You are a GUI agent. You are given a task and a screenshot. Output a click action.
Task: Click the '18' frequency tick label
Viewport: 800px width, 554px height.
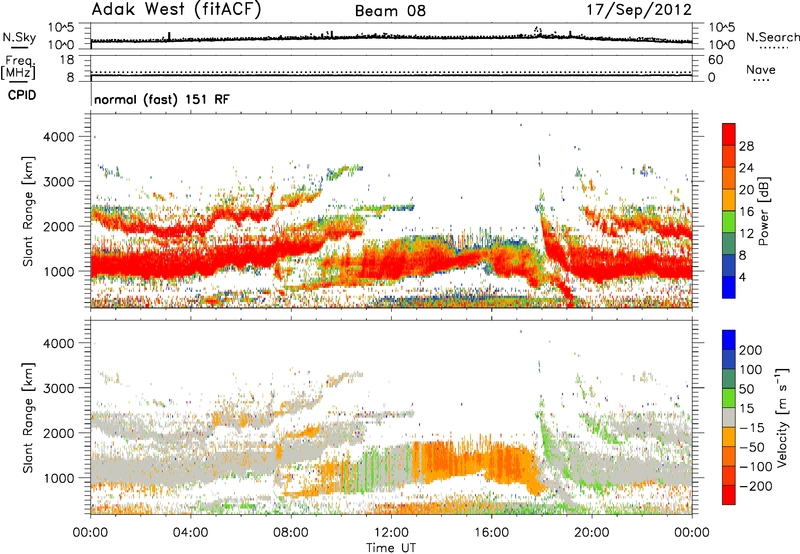click(x=66, y=60)
